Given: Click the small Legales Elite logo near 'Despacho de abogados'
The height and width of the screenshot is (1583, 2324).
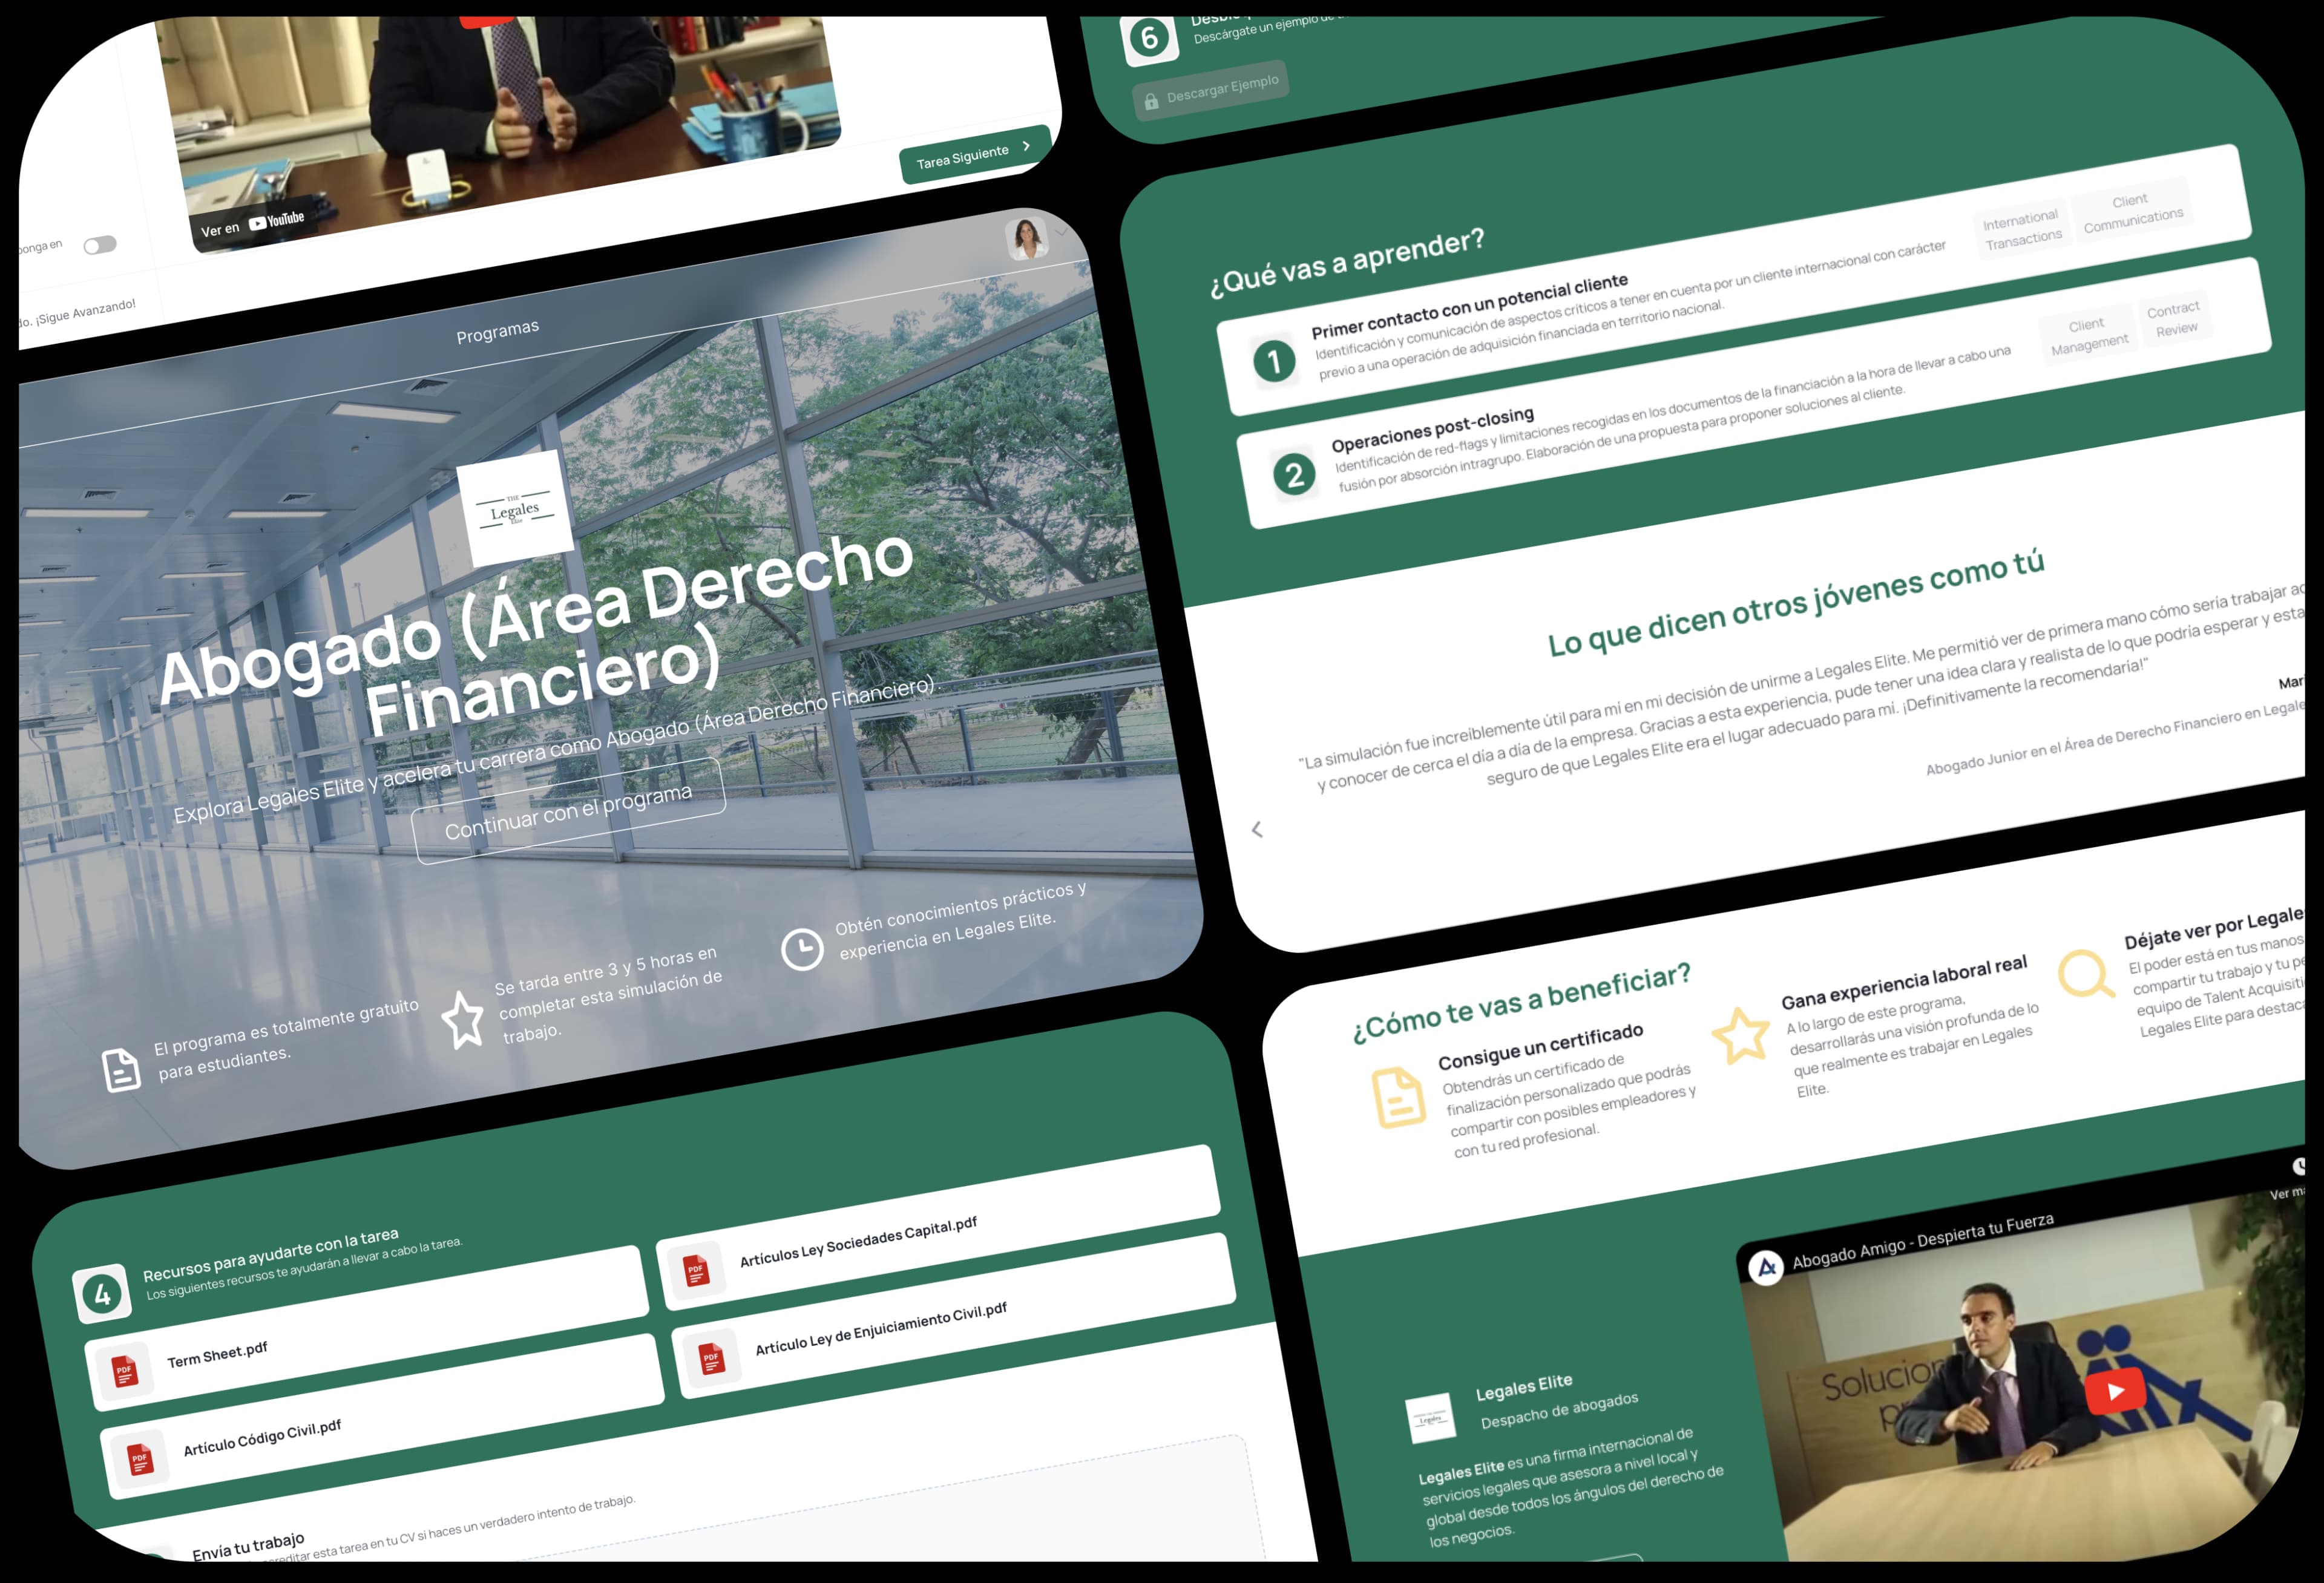Looking at the screenshot, I should [x=1431, y=1418].
